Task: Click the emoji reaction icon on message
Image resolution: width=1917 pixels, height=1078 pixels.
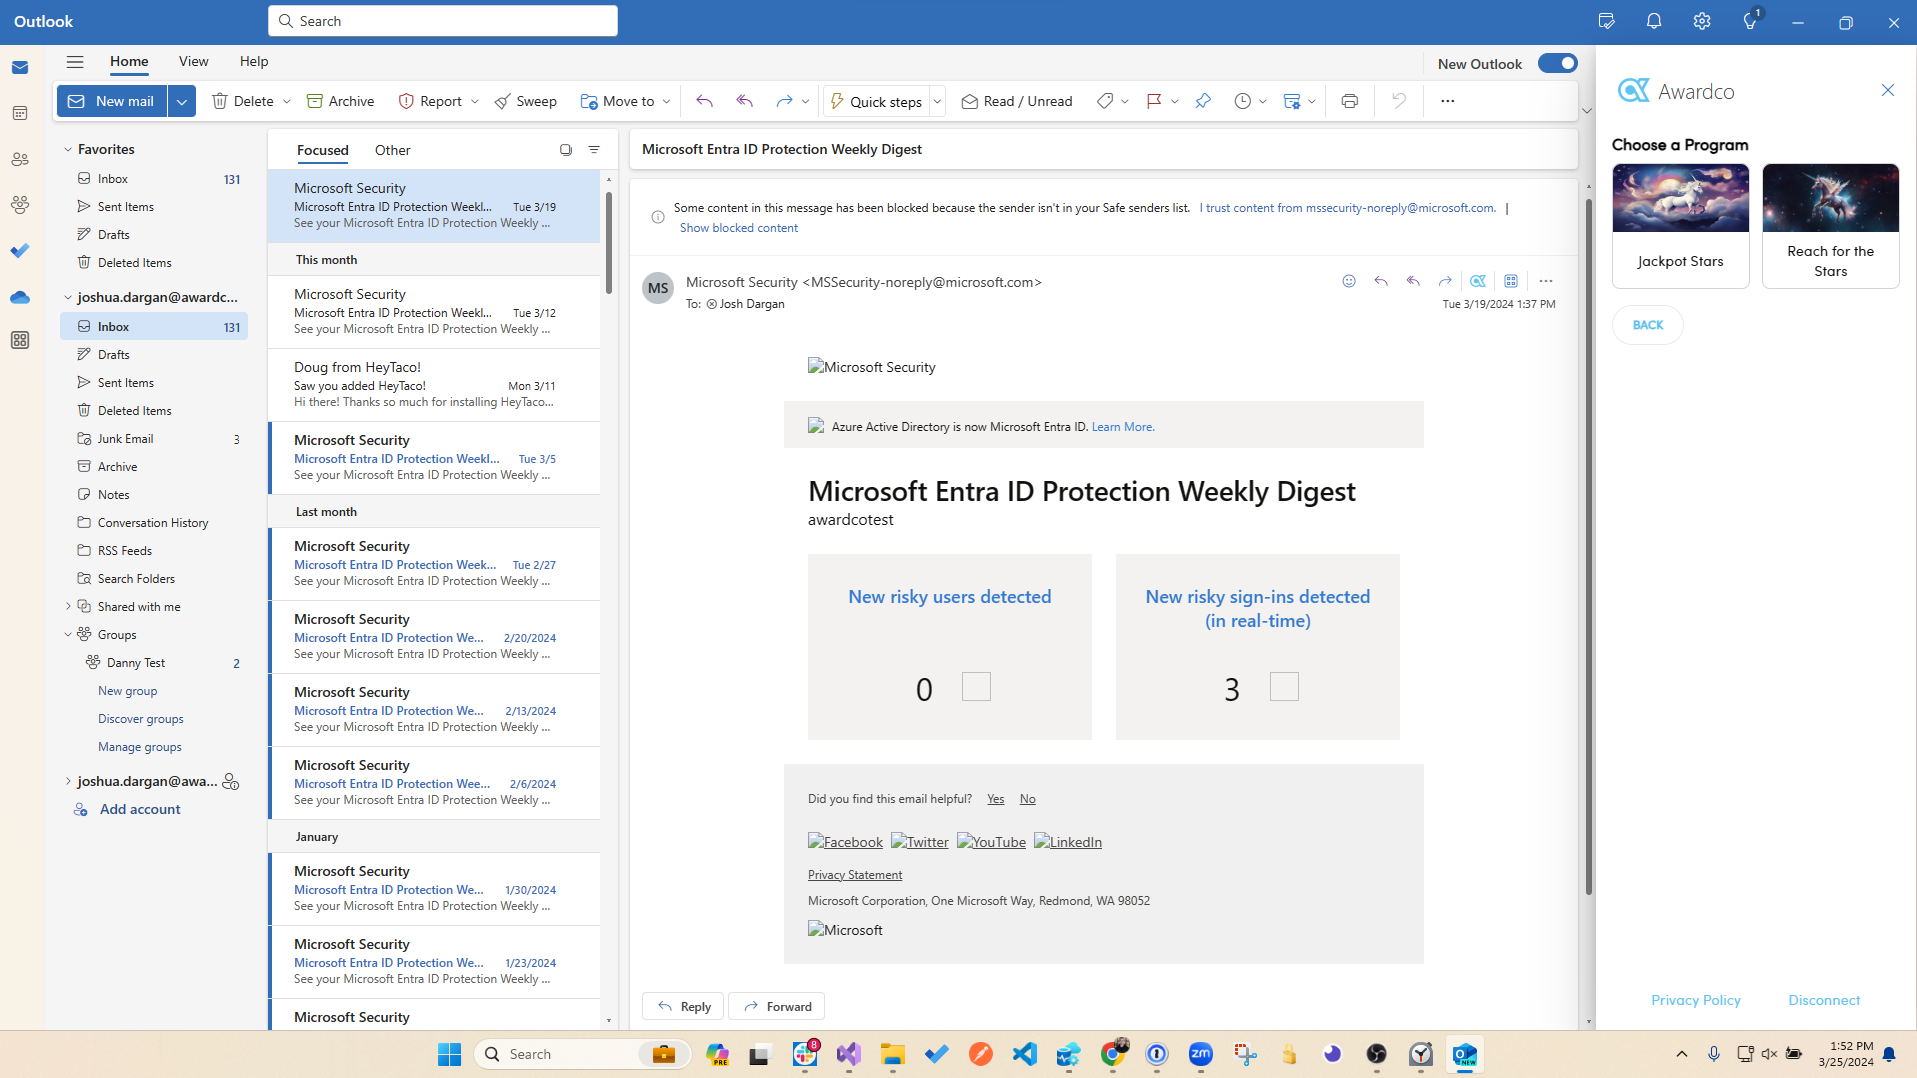Action: (1349, 281)
